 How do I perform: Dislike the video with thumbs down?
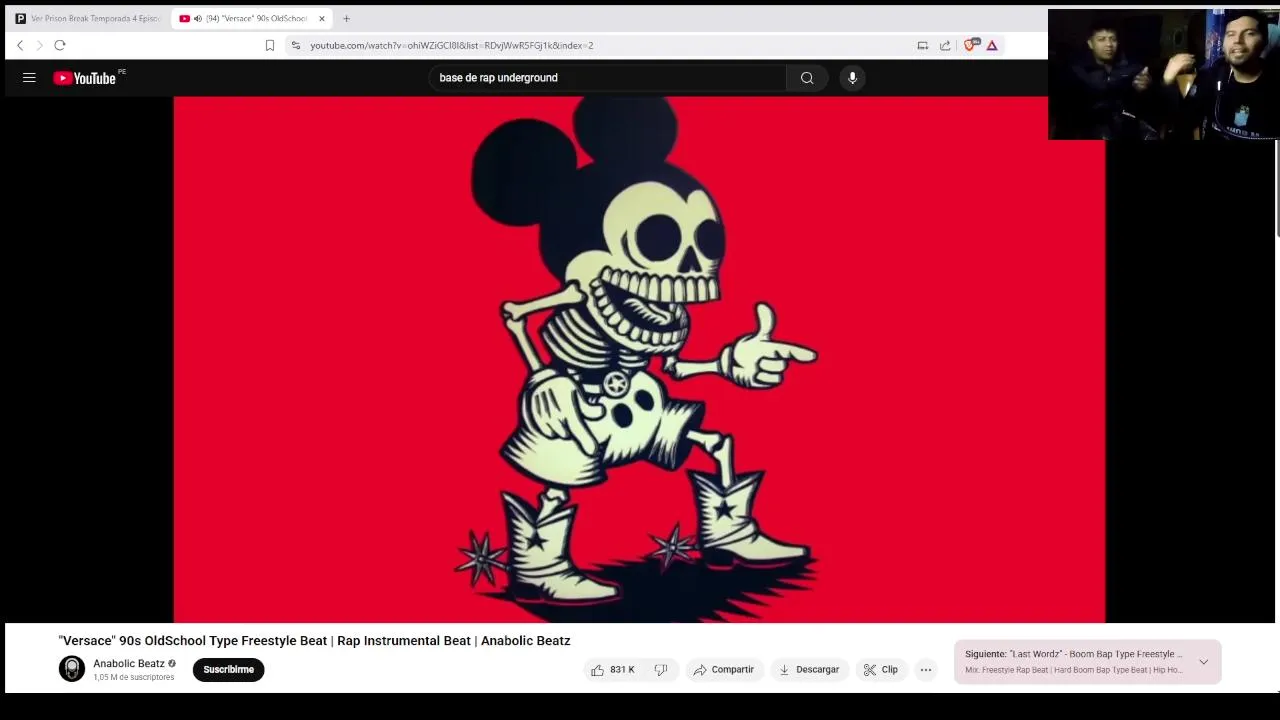pos(660,670)
